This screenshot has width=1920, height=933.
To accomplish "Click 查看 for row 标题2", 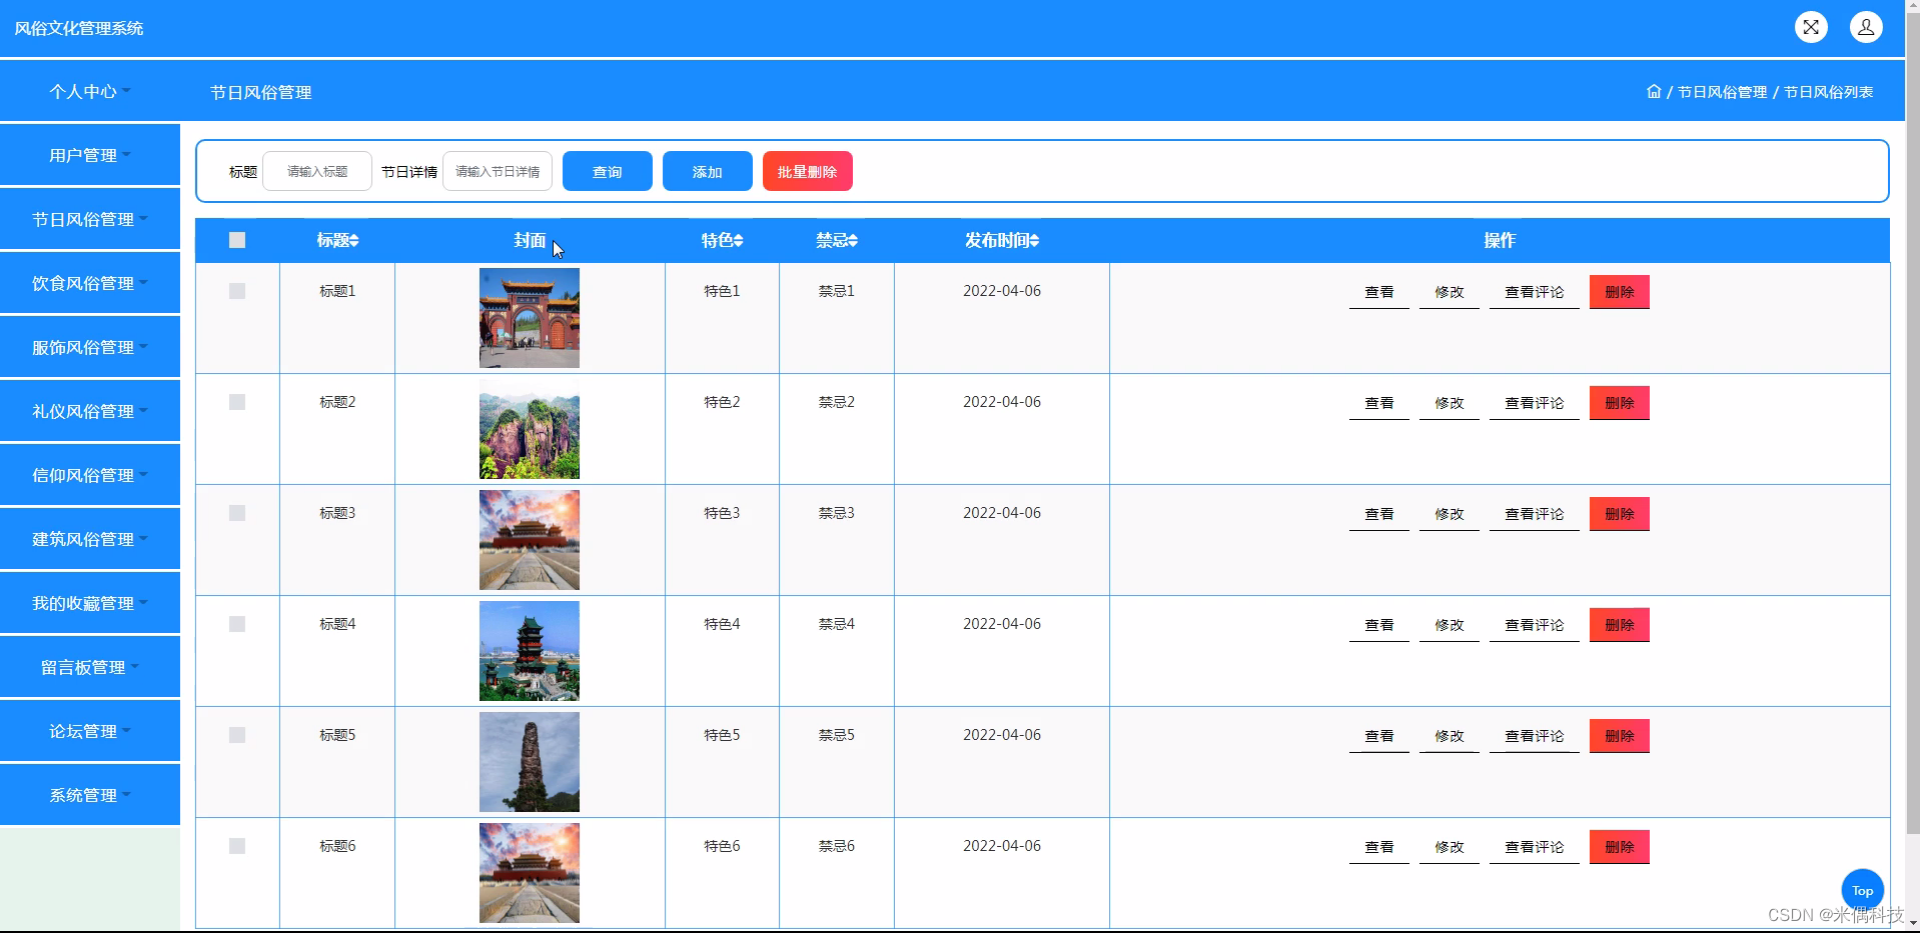I will [x=1379, y=403].
